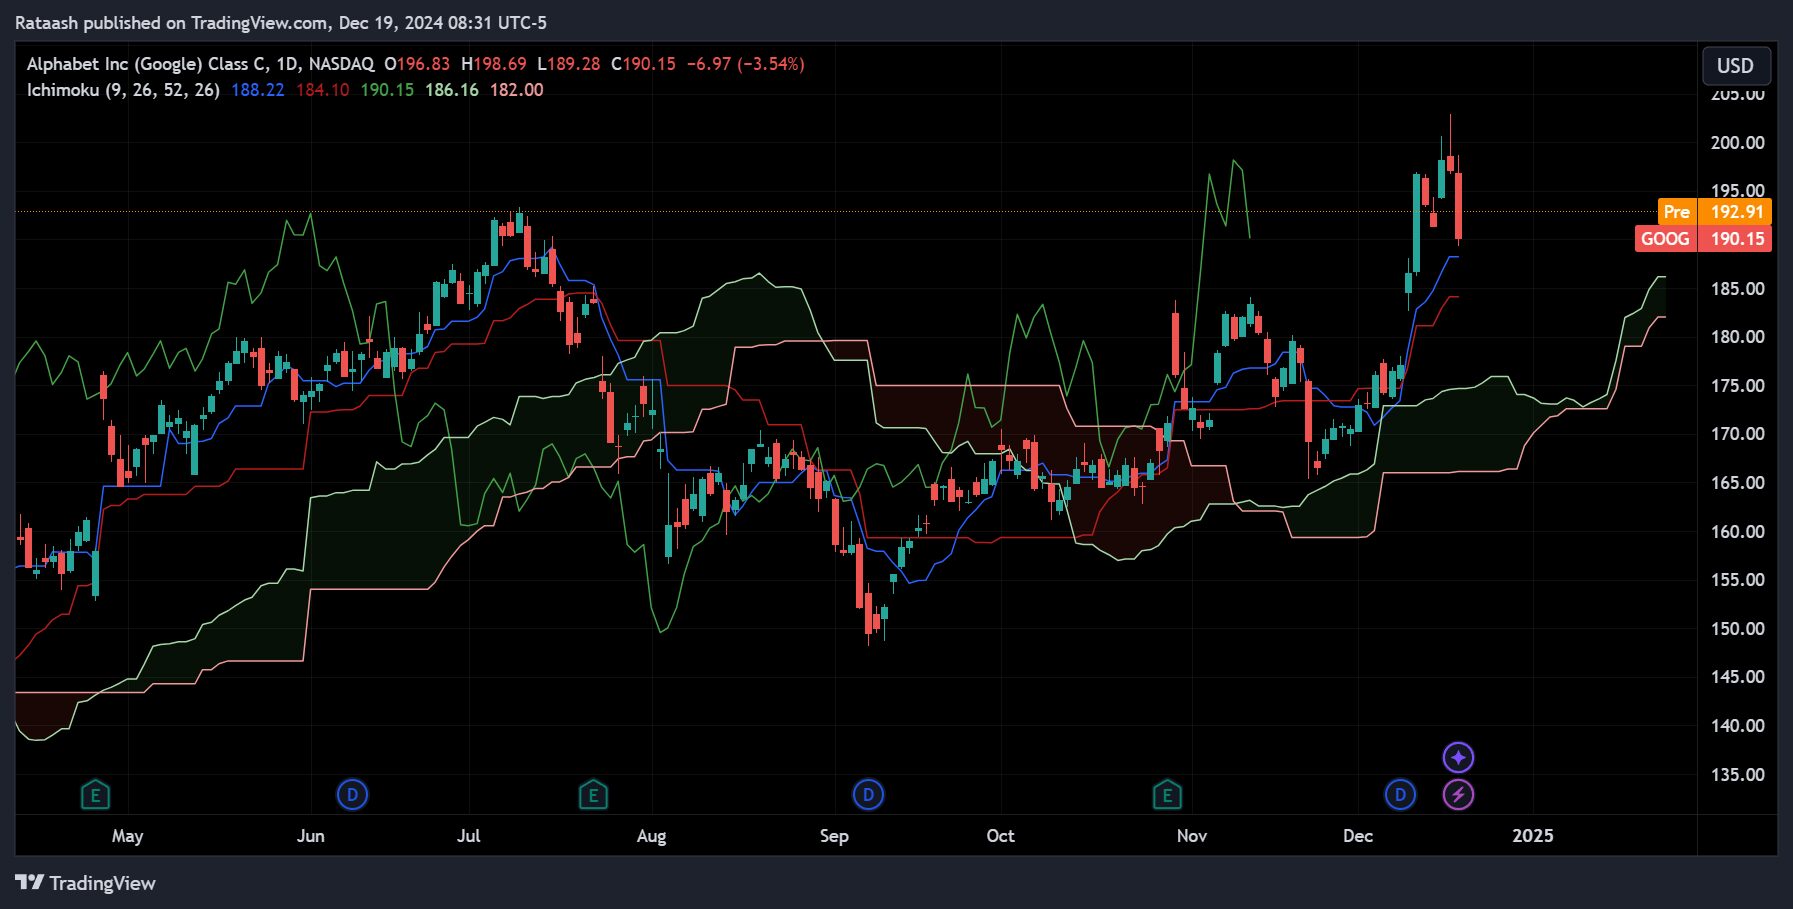Viewport: 1793px width, 909px height.
Task: Click the 175.00 price axis label
Action: tap(1738, 386)
